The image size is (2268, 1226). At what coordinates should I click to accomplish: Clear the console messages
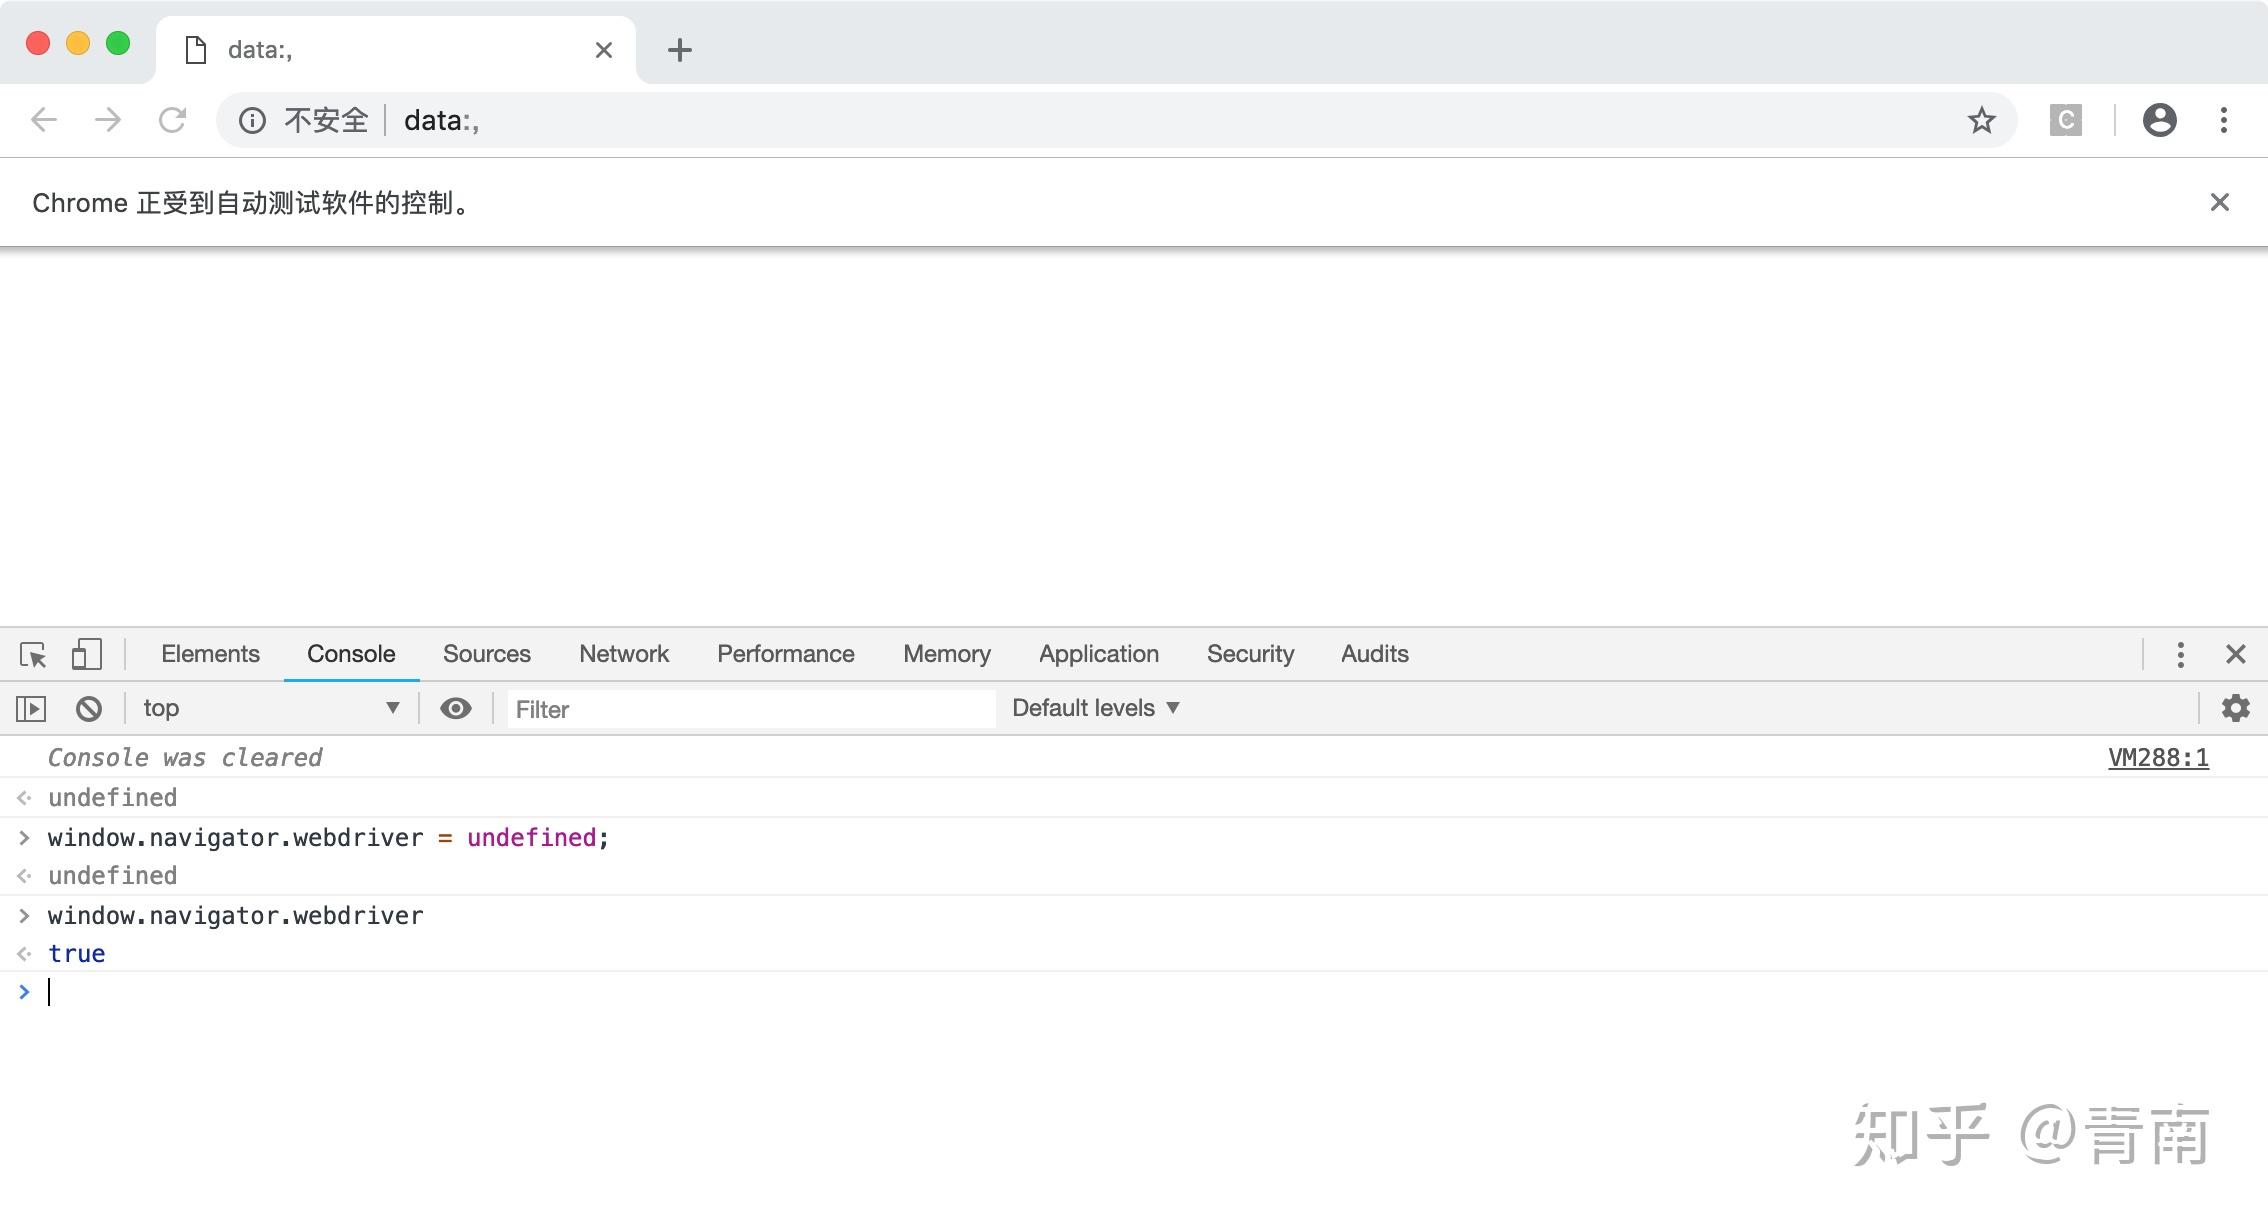coord(88,708)
